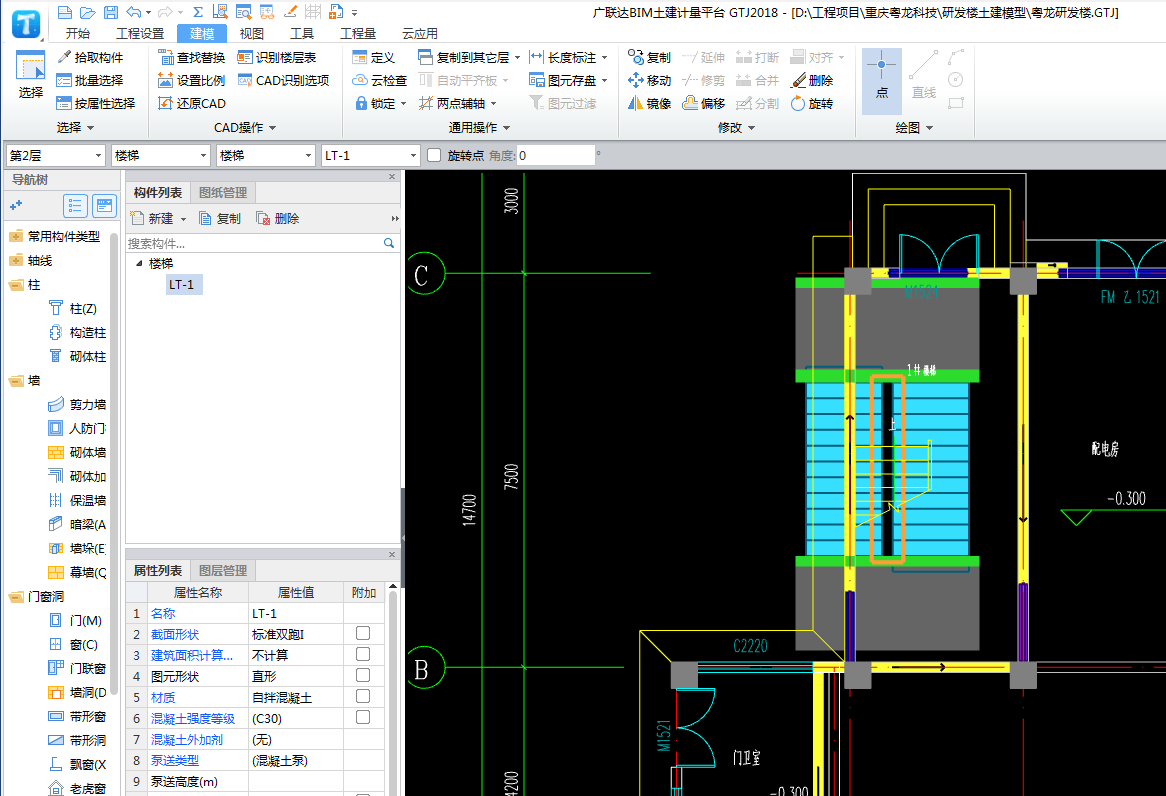The width and height of the screenshot is (1166, 796).
Task: Click 新建 in component list toolbar
Action: (153, 219)
